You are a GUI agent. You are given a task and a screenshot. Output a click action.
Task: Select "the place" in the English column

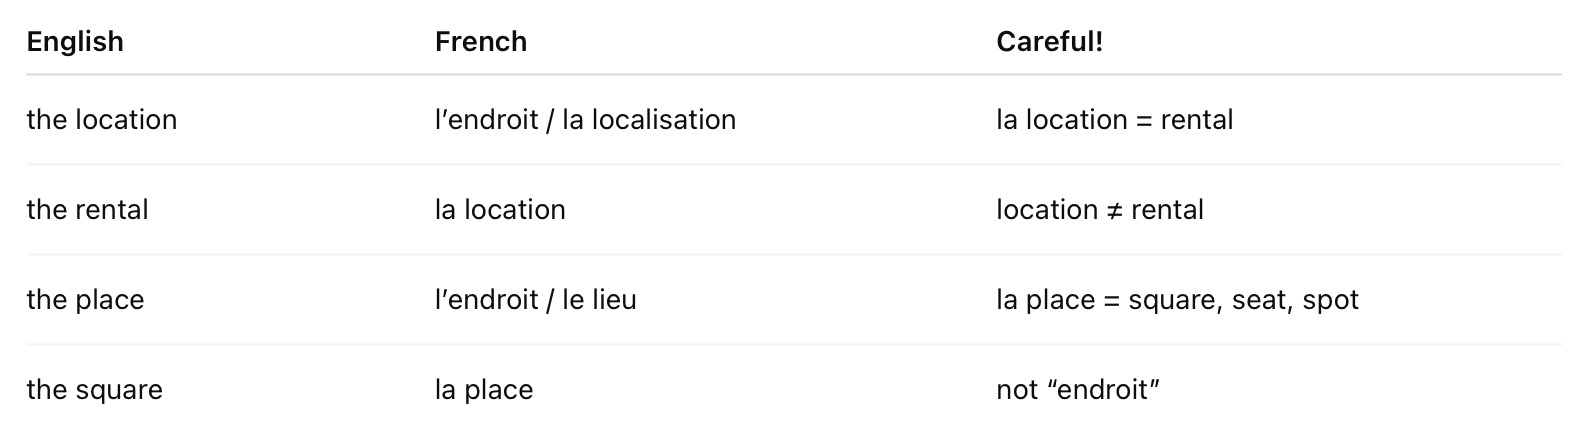point(86,300)
